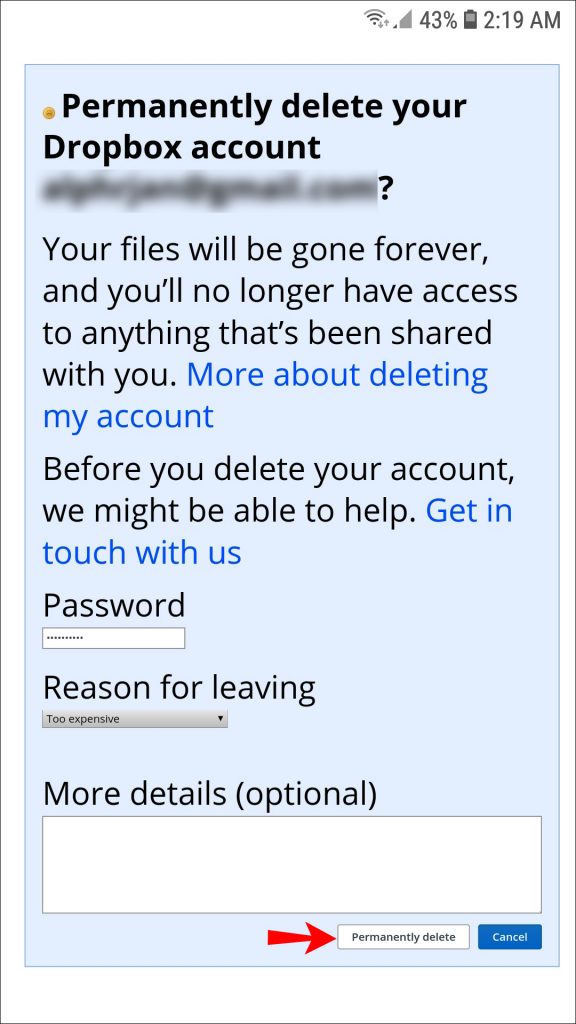
Task: Select the Cancel button
Action: (510, 936)
